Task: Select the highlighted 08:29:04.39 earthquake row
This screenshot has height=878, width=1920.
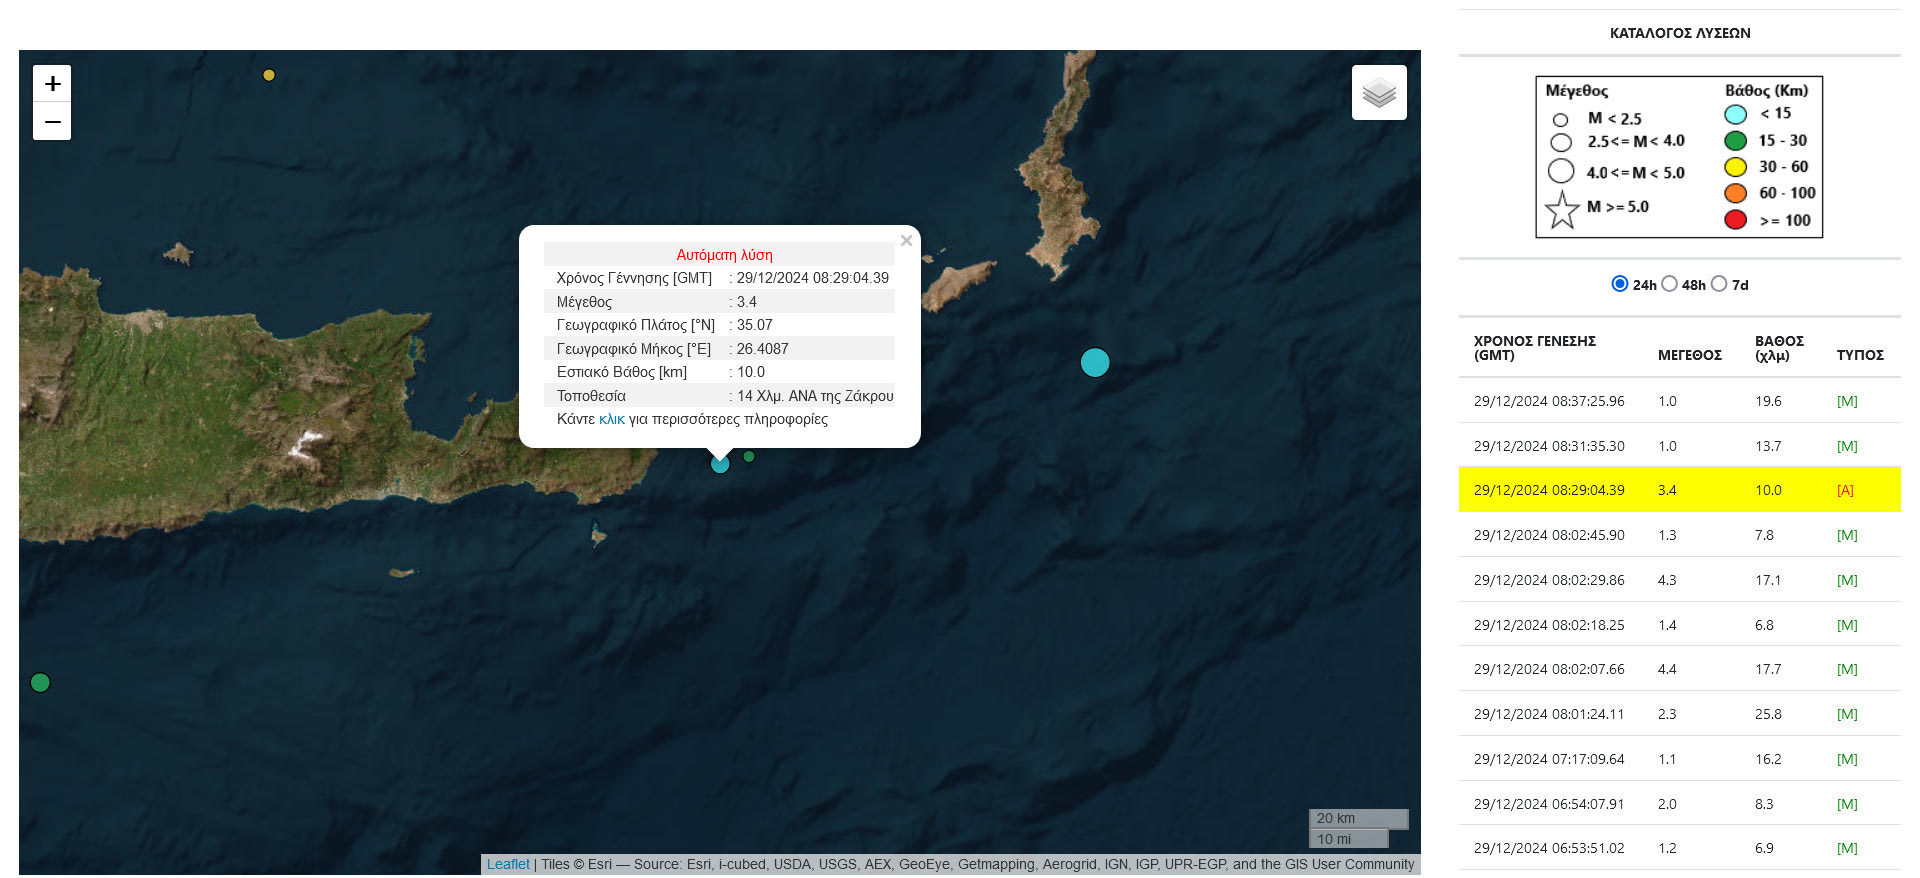Action: pyautogui.click(x=1549, y=490)
